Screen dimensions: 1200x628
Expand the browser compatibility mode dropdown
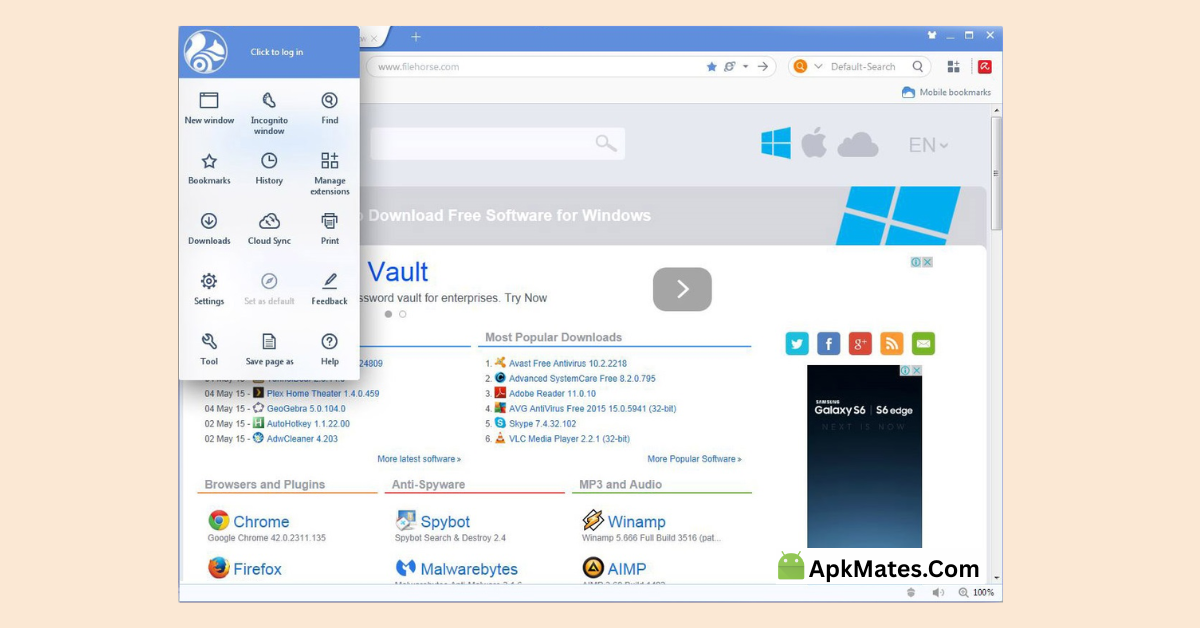(x=745, y=66)
